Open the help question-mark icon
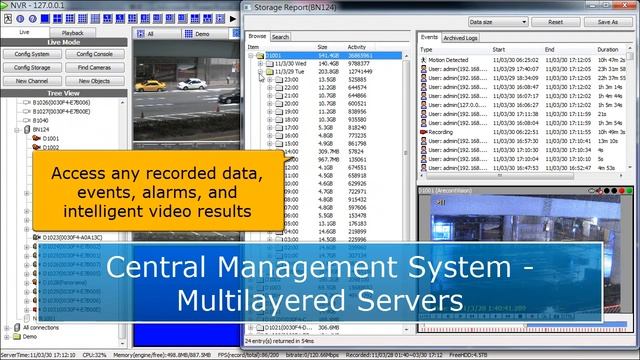The image size is (640, 360). [x=33, y=19]
